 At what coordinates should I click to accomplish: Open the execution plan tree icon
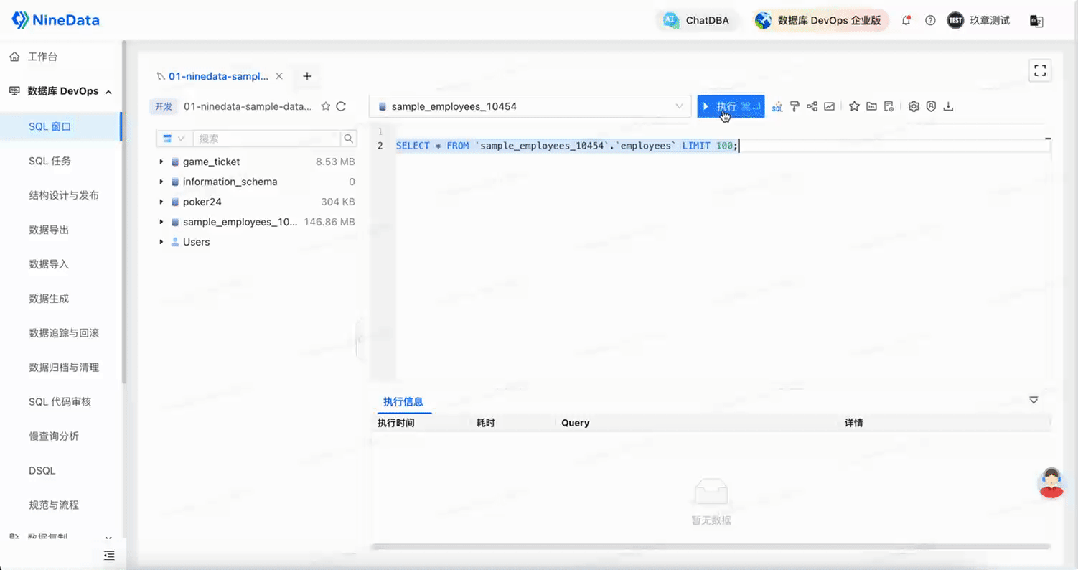click(x=812, y=107)
